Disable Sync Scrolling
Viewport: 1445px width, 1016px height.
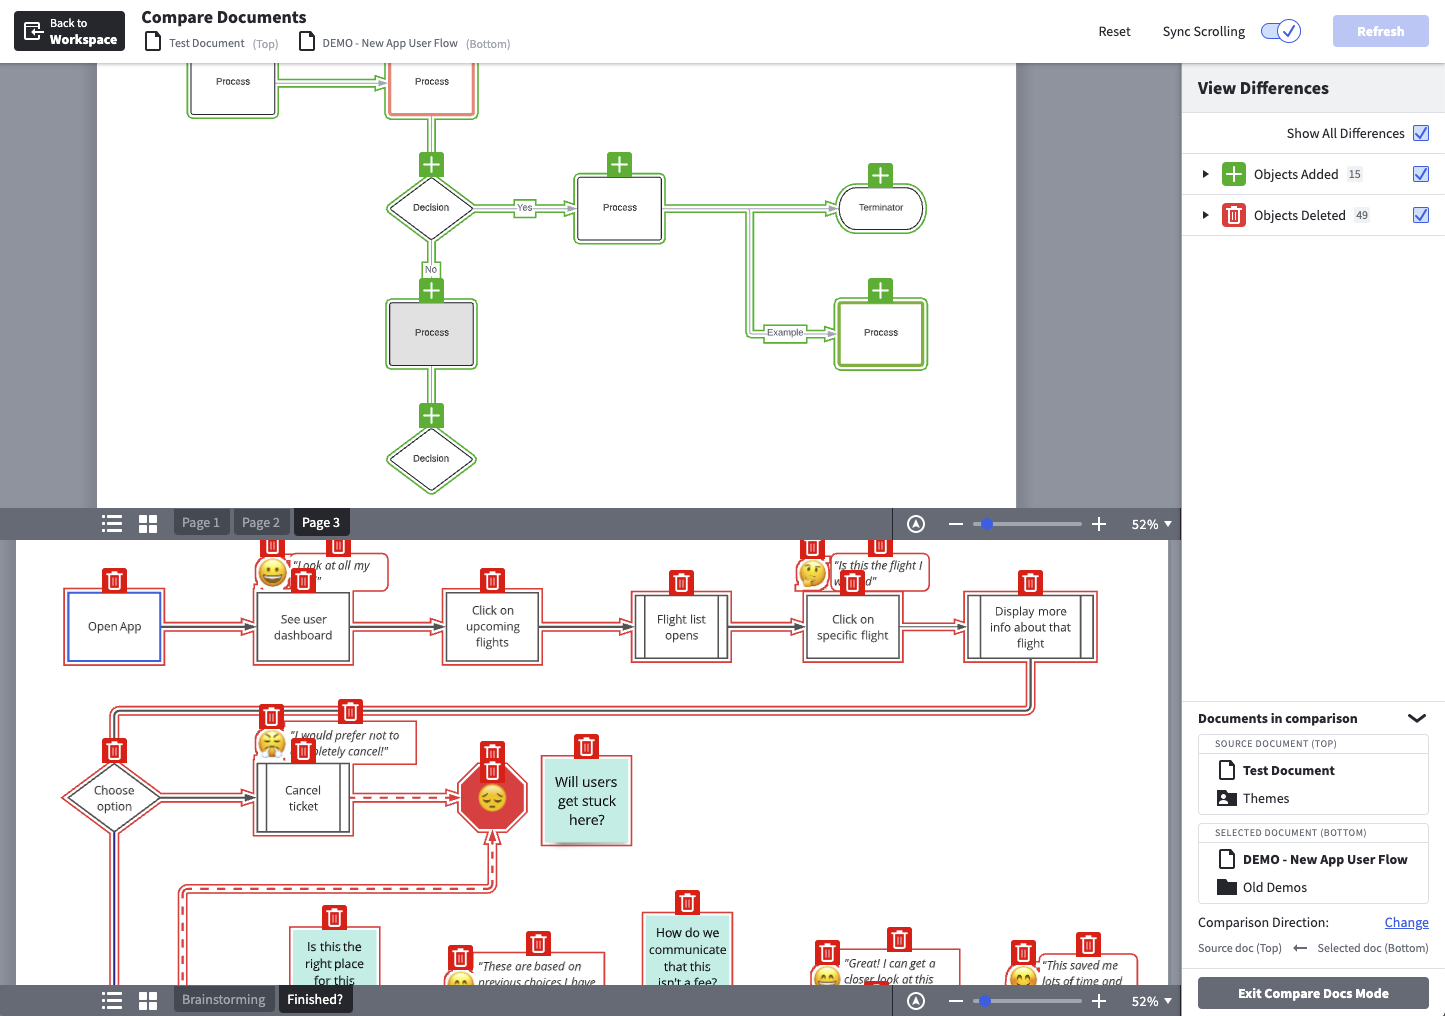(x=1280, y=31)
